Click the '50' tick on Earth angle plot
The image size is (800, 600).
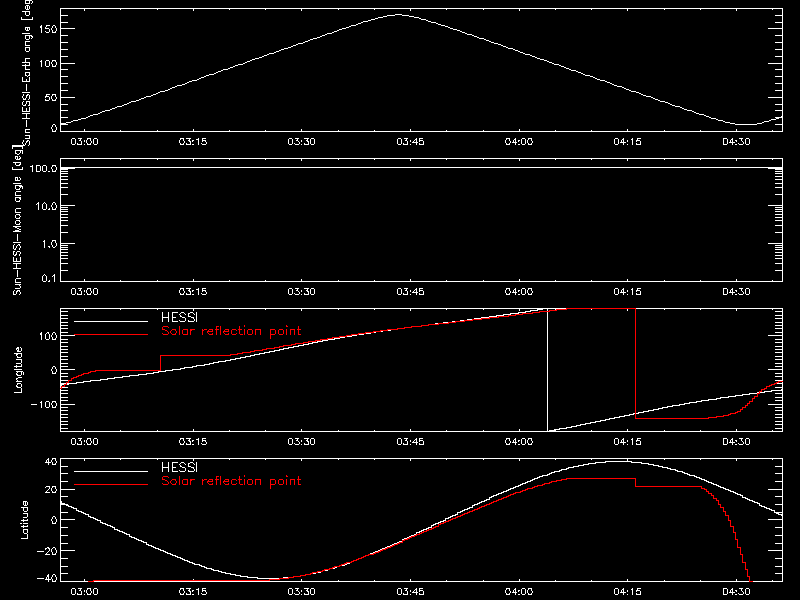[51, 97]
